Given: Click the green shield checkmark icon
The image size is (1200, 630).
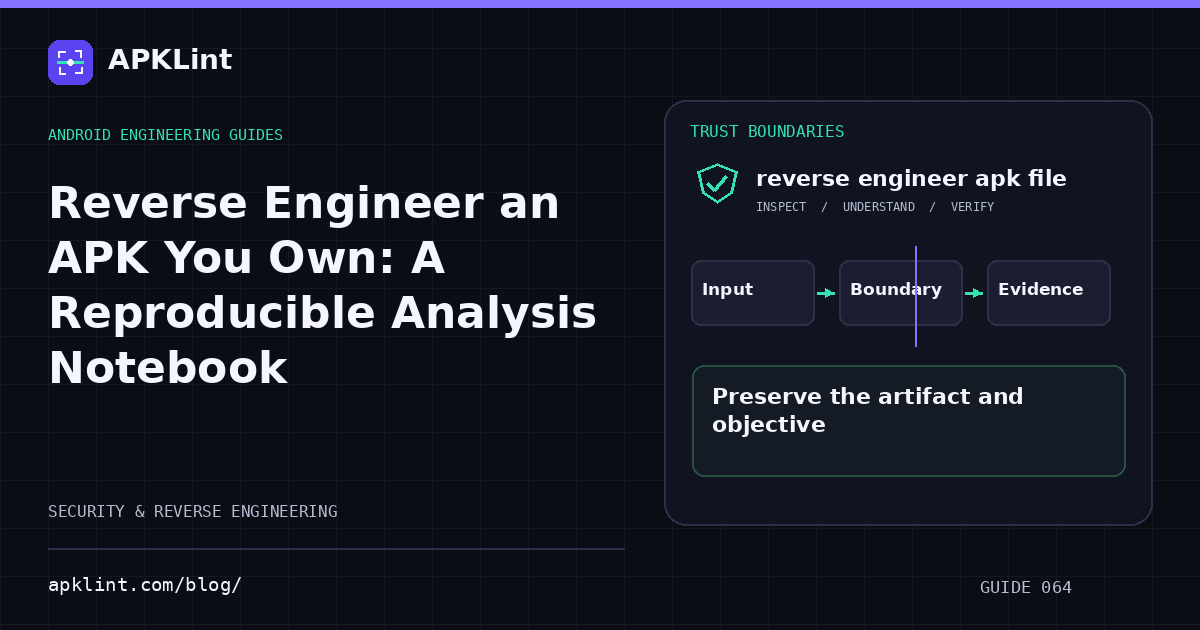Looking at the screenshot, I should pyautogui.click(x=717, y=183).
